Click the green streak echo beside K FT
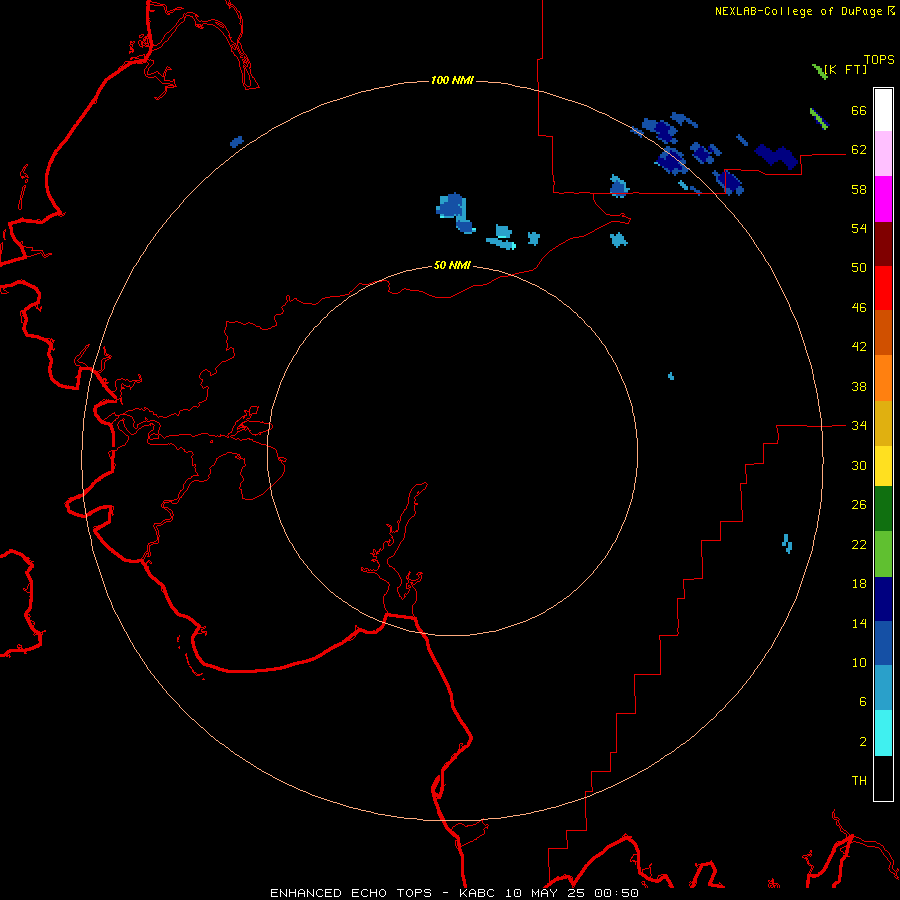Image resolution: width=900 pixels, height=900 pixels. tap(819, 71)
